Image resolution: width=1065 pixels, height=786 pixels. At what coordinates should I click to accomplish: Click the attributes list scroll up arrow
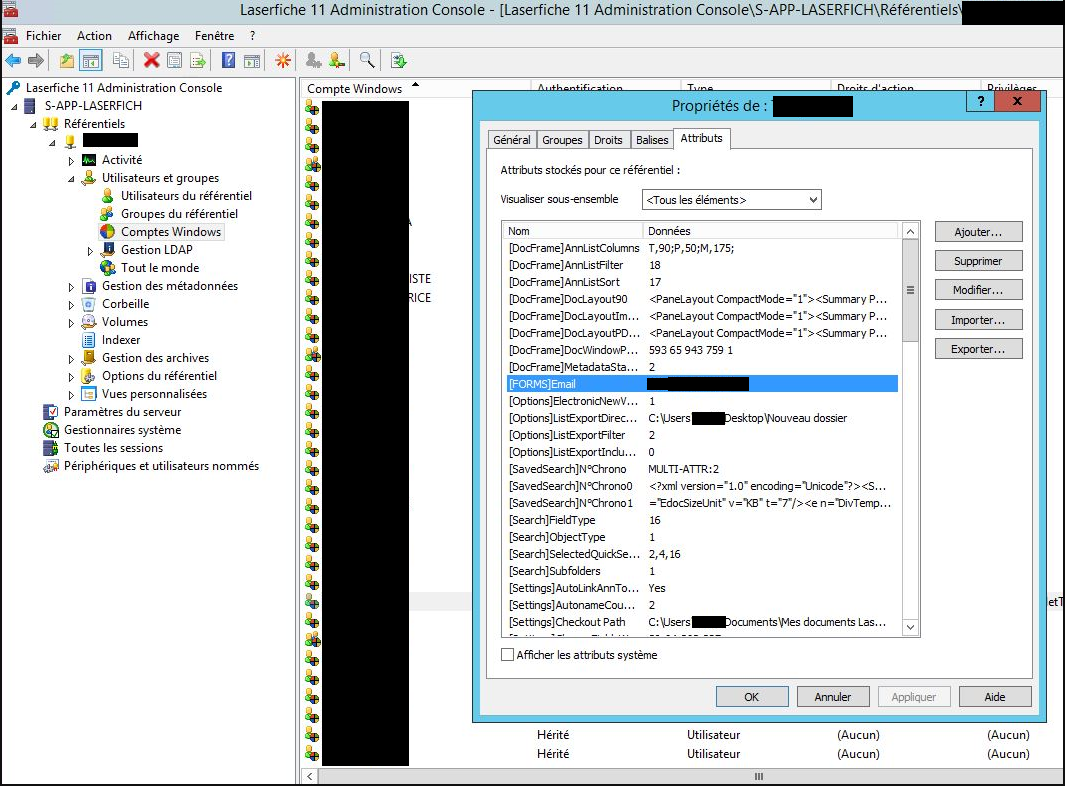click(910, 231)
